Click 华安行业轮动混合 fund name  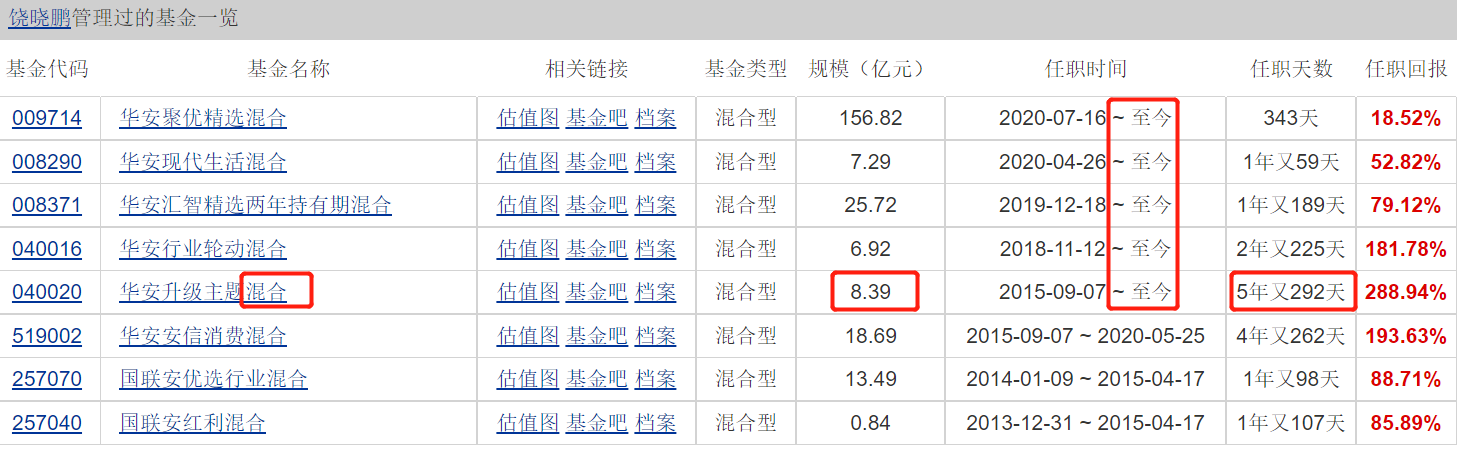point(203,249)
